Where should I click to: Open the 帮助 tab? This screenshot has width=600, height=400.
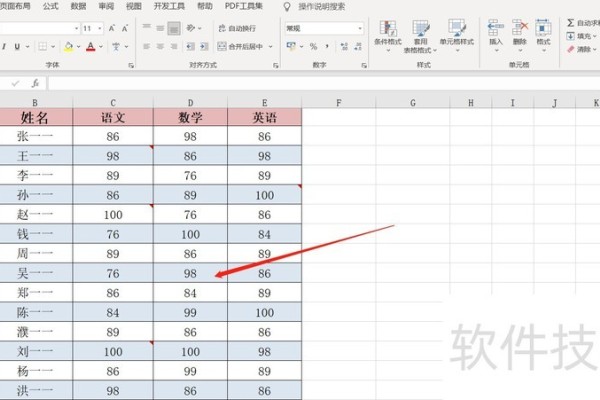204,6
